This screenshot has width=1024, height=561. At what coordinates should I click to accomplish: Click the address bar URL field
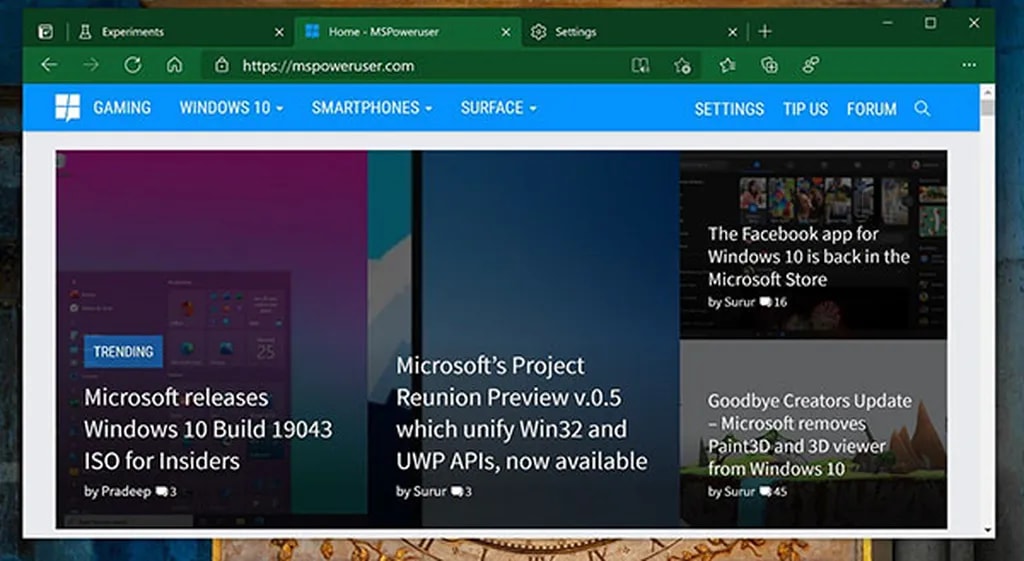click(420, 66)
